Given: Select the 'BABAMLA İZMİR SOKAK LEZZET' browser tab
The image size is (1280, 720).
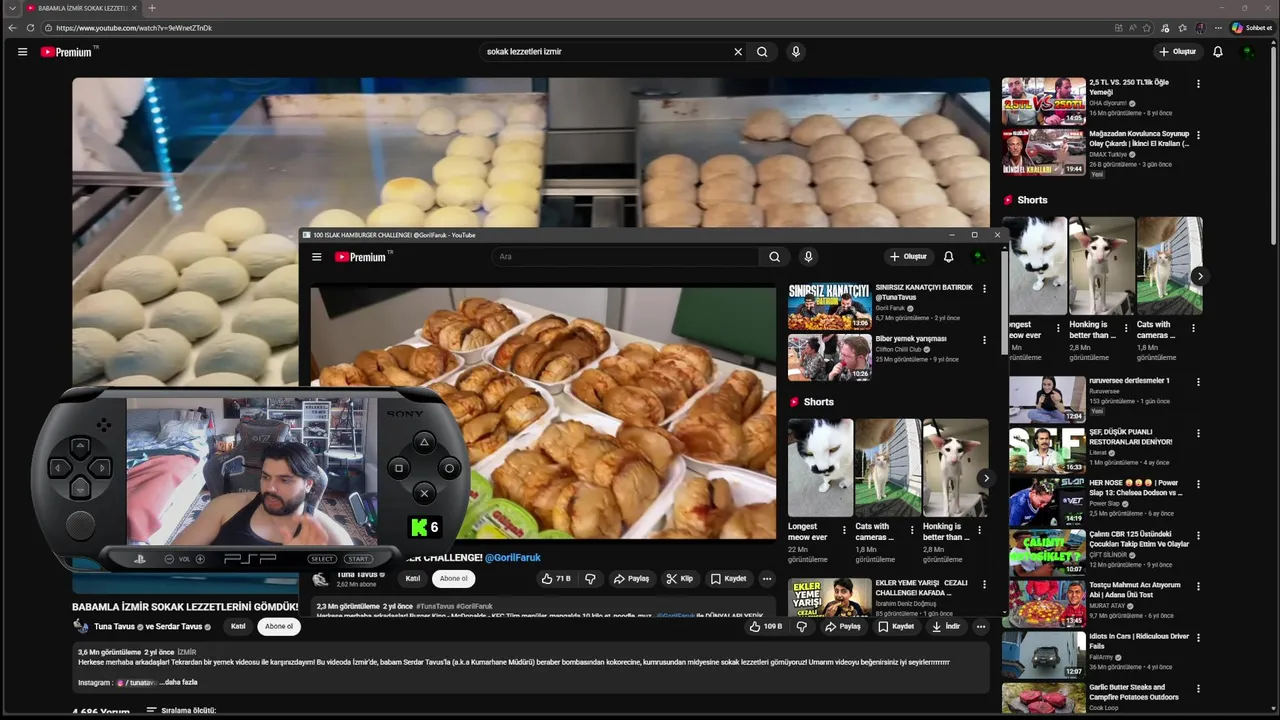Looking at the screenshot, I should pyautogui.click(x=82, y=8).
